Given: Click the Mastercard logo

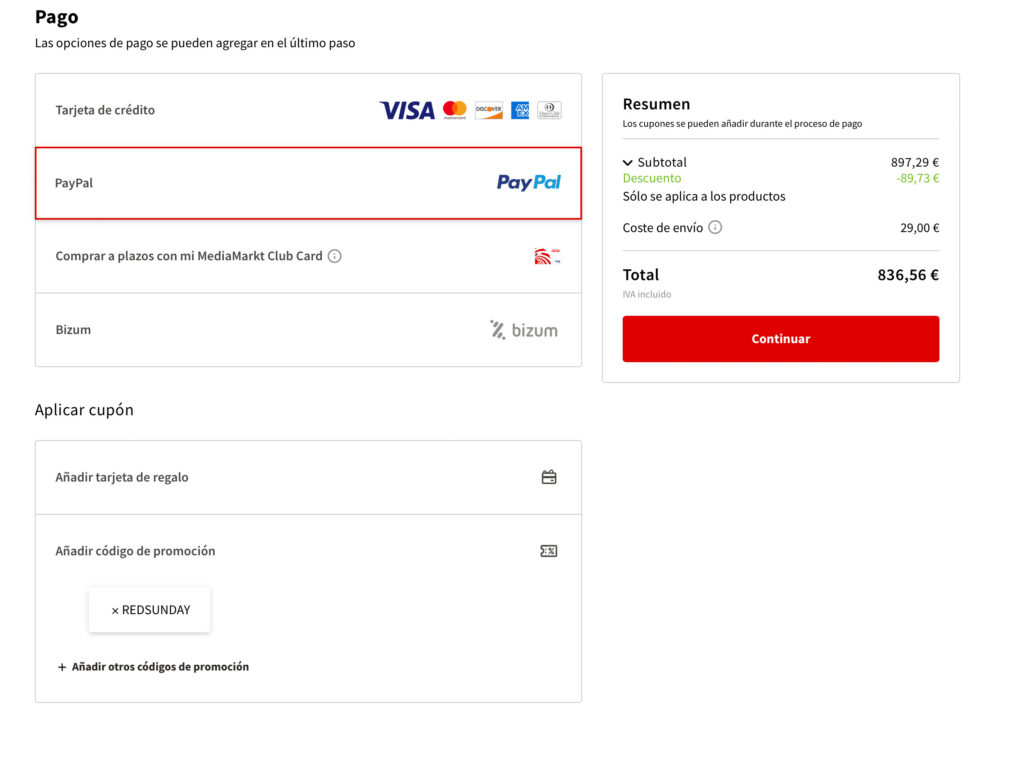Looking at the screenshot, I should tap(455, 110).
